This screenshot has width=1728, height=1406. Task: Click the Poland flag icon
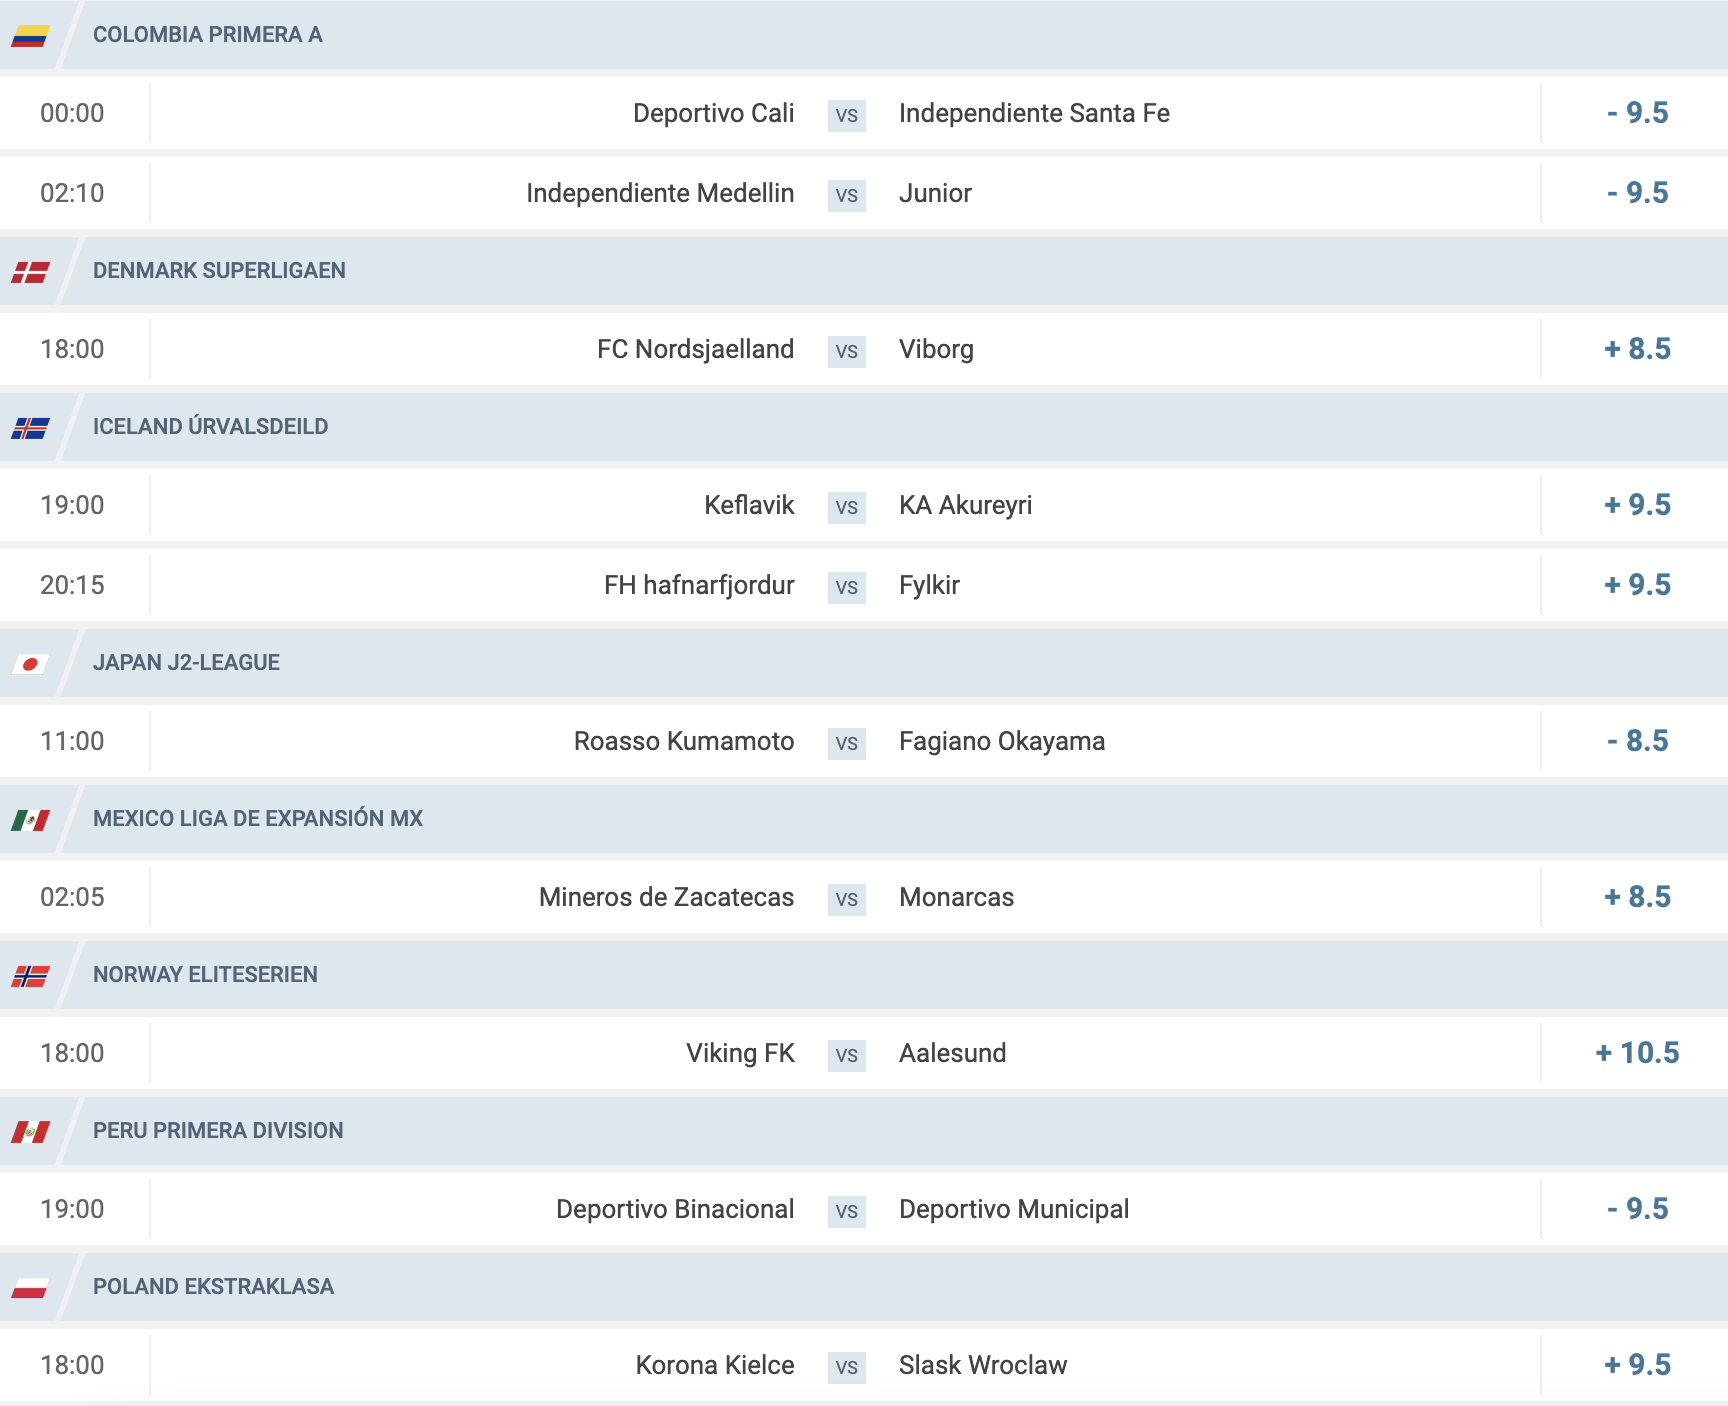(x=30, y=1288)
